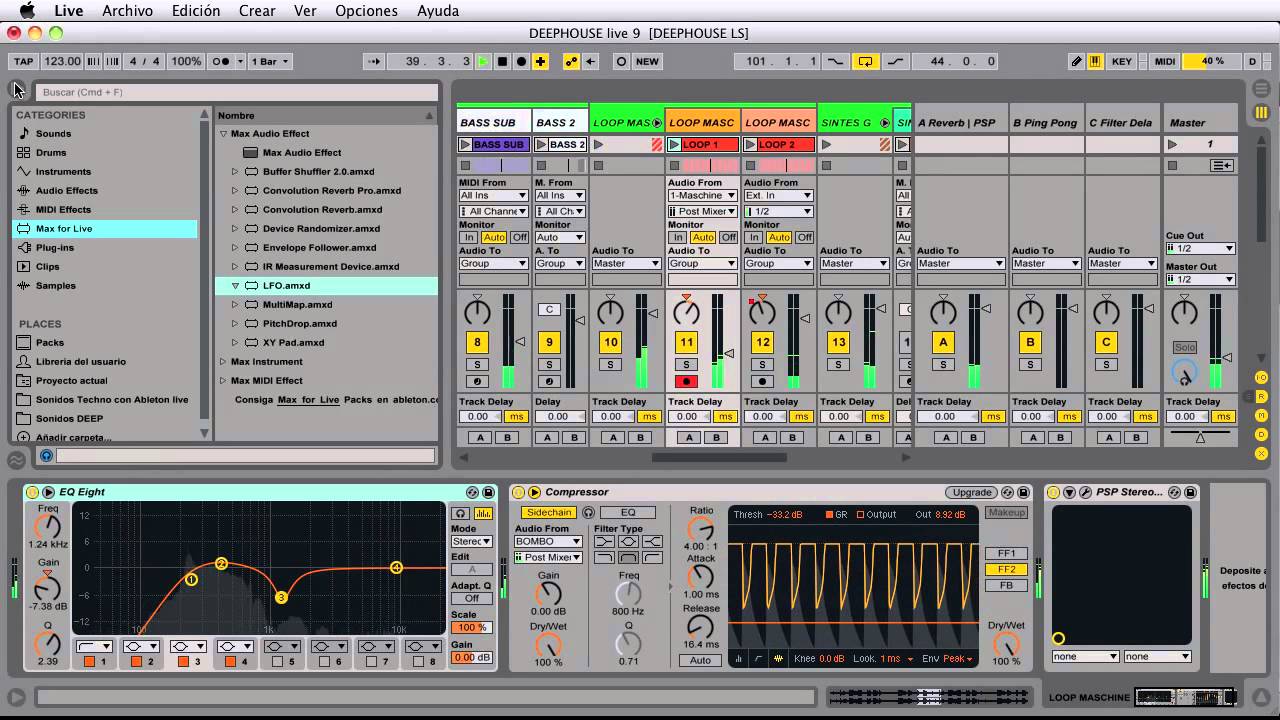Expand the Max Instrument folder
The width and height of the screenshot is (1280, 720).
coord(224,361)
